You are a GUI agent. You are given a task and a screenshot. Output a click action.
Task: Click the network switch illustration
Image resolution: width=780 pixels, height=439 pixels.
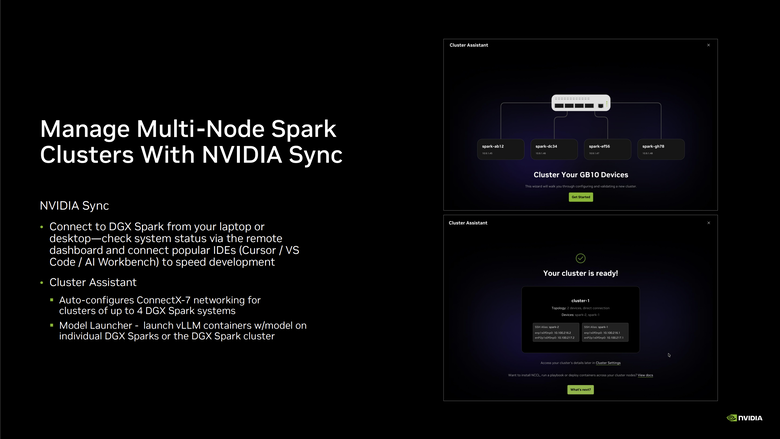point(581,103)
